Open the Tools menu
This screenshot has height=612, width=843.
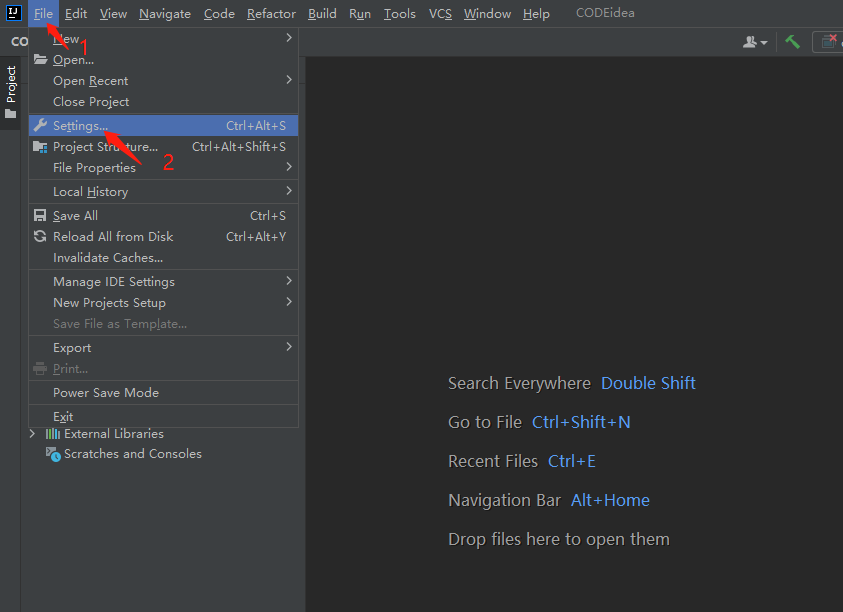click(x=399, y=13)
